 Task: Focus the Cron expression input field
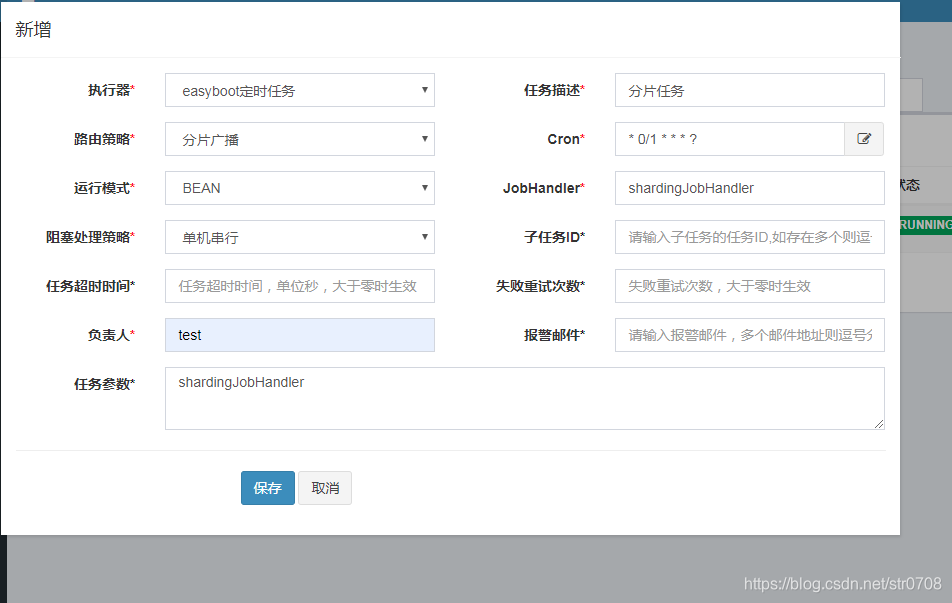[x=730, y=139]
